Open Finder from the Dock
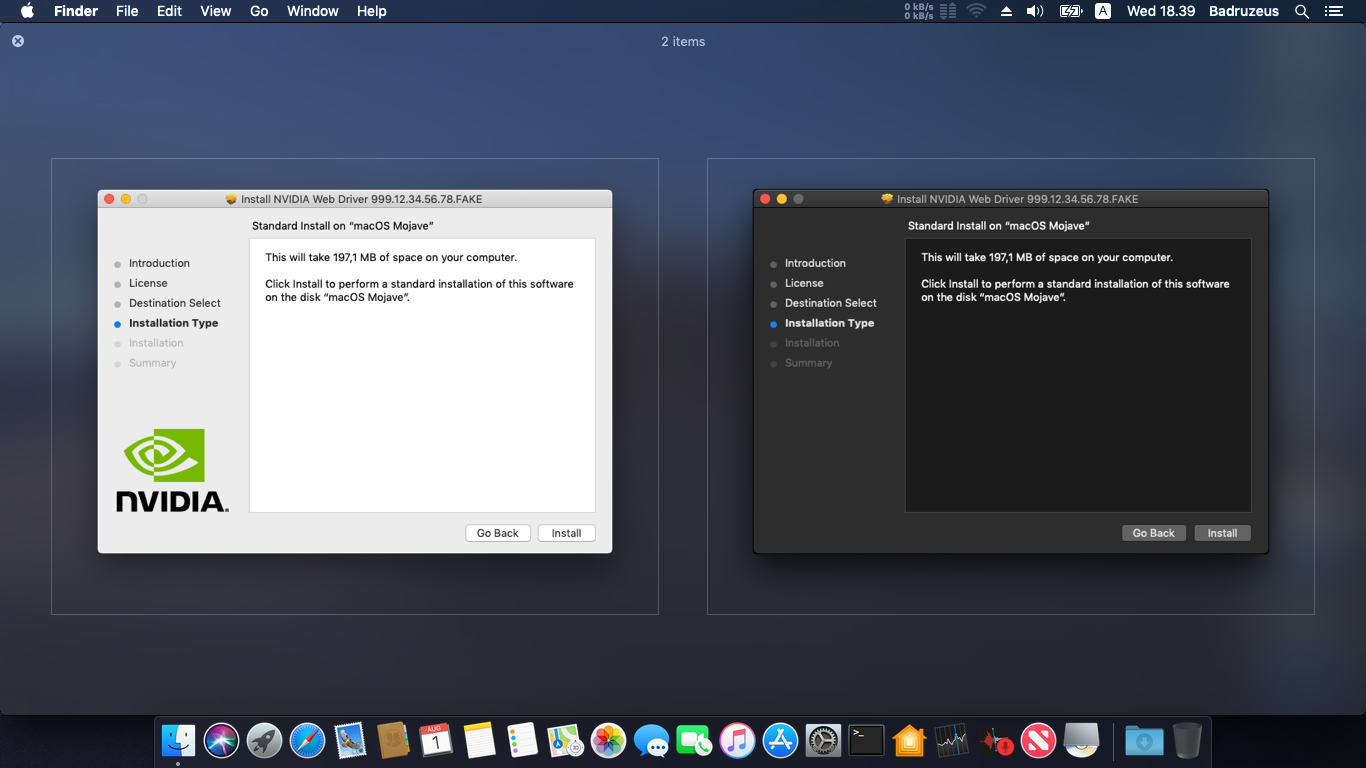Screen dimensions: 1366x768 [178, 741]
